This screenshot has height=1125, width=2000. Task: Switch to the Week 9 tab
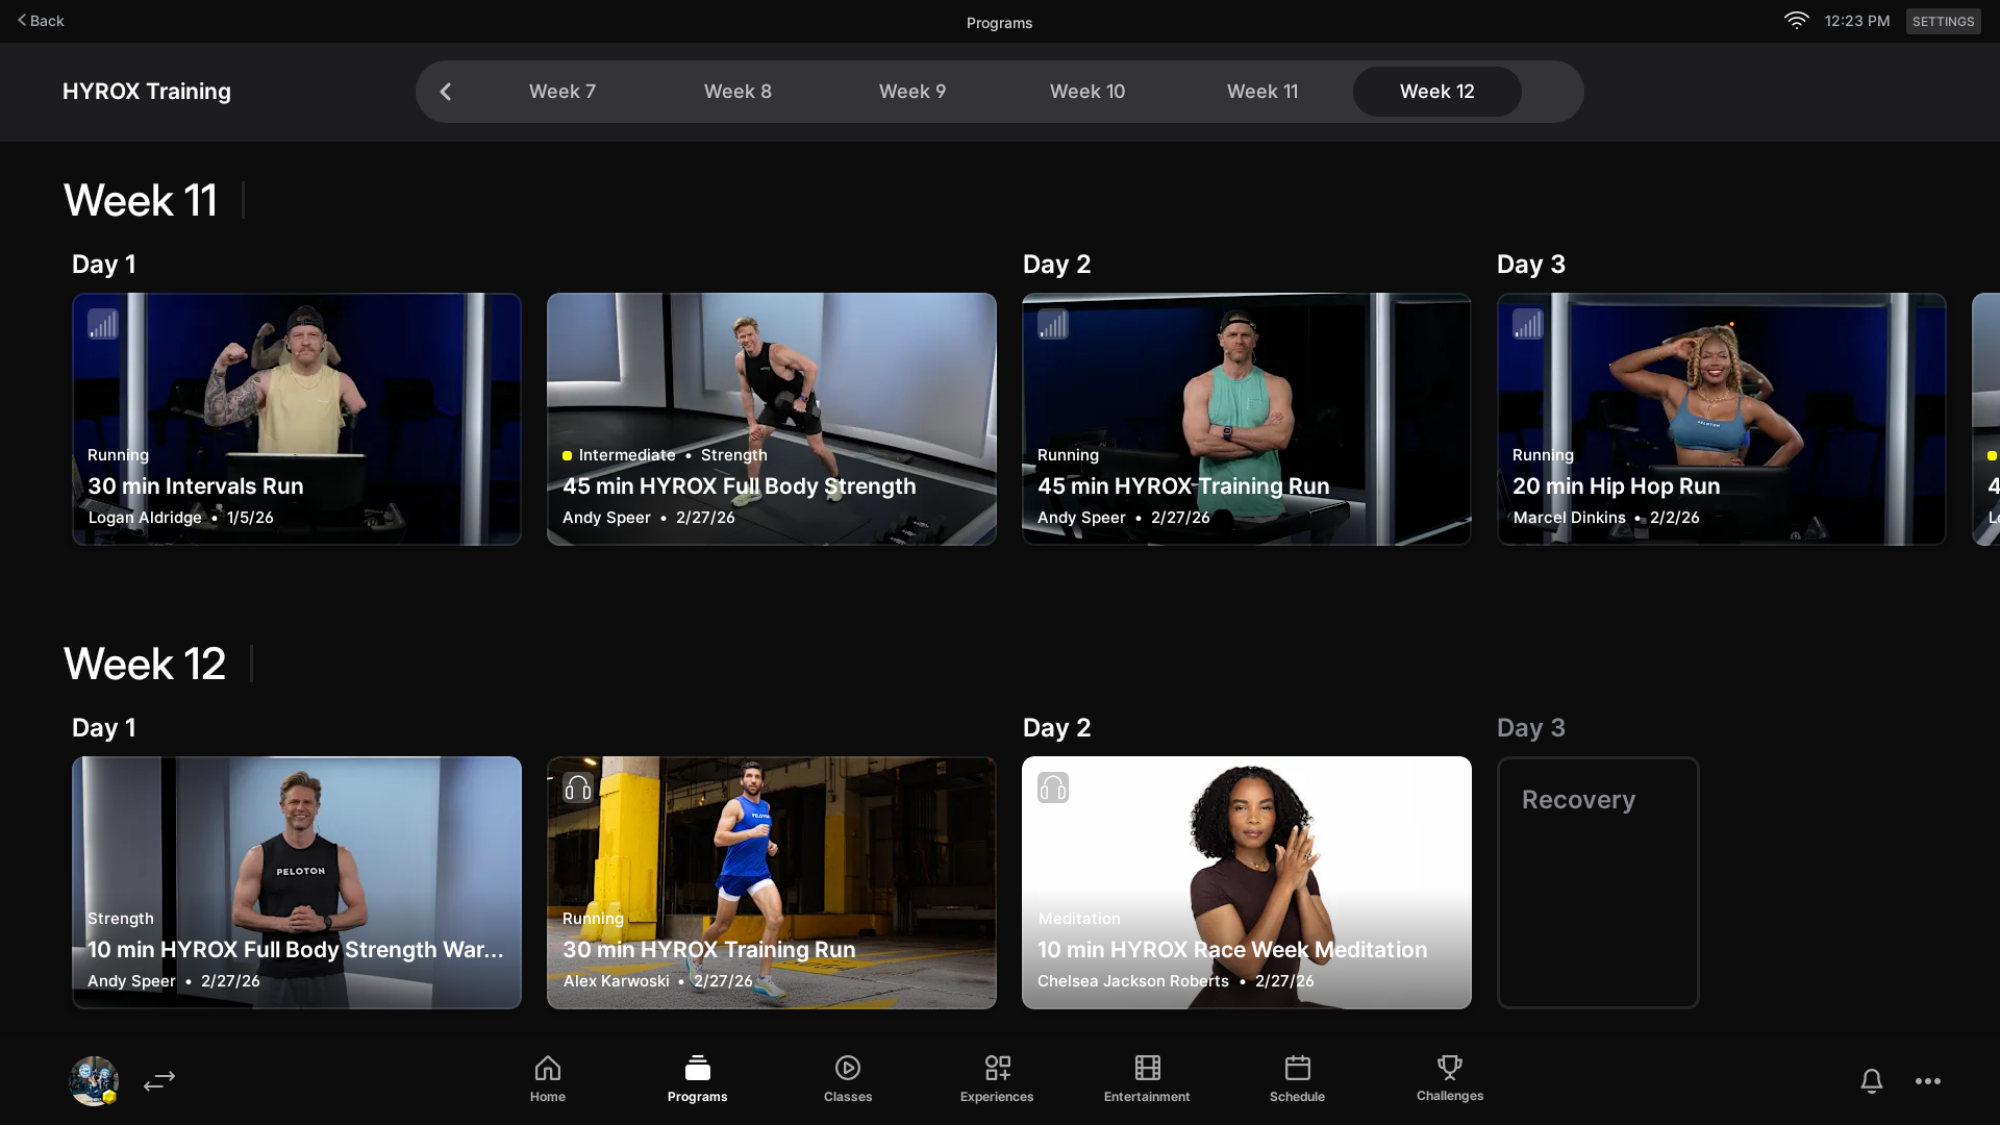[912, 92]
